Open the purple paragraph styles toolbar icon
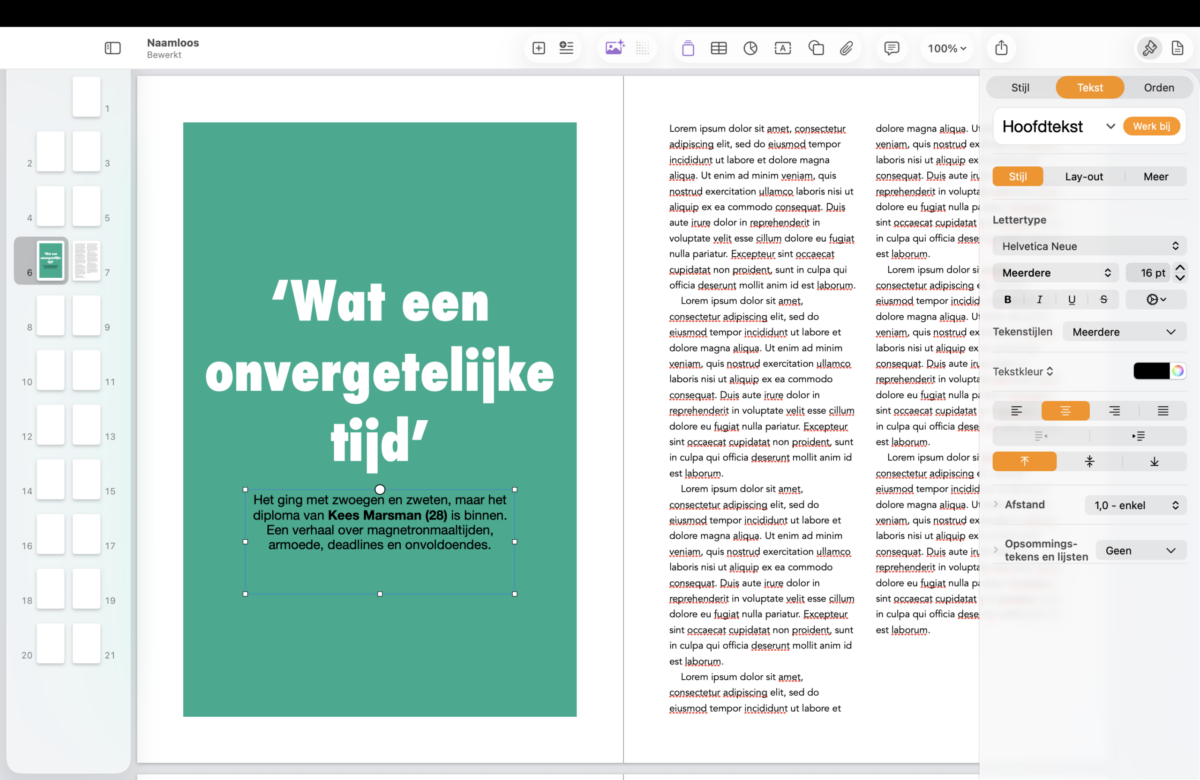This screenshot has width=1200, height=780. pyautogui.click(x=688, y=48)
